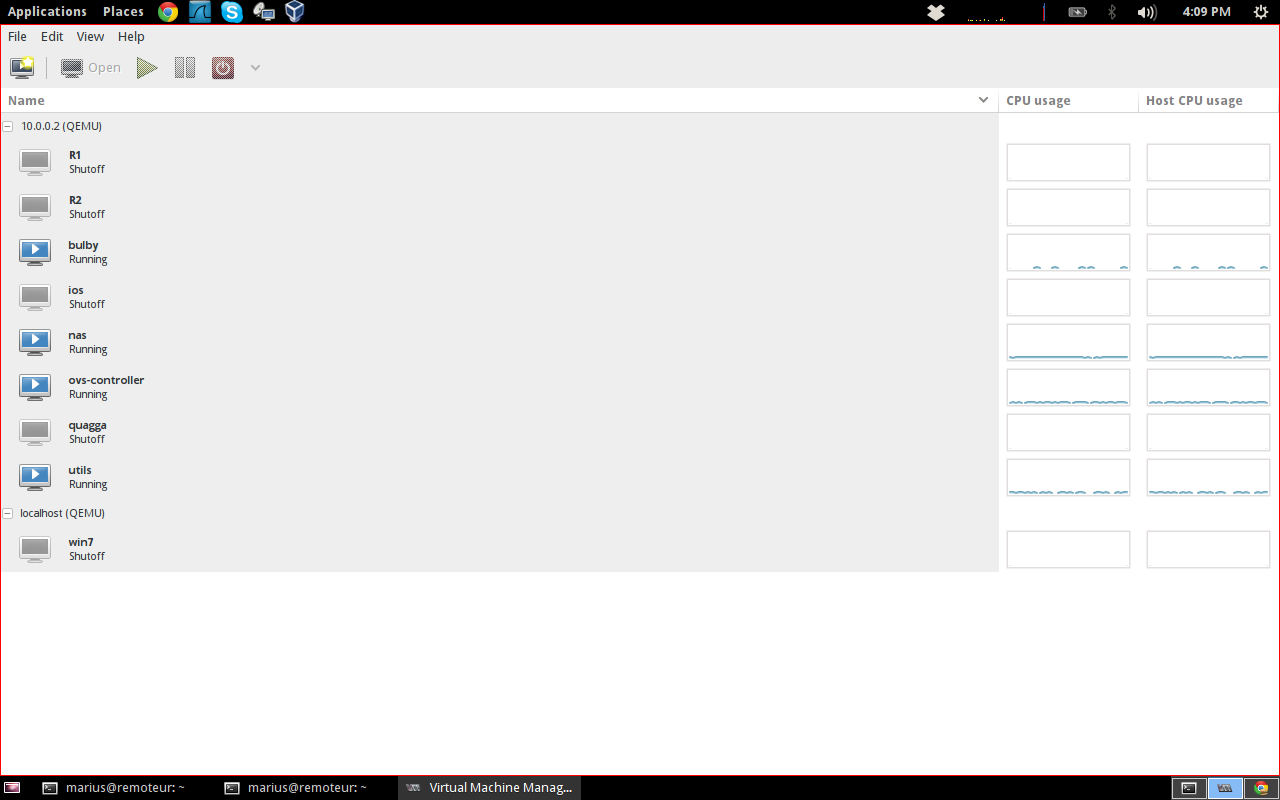Open the Edit menu

[x=52, y=36]
